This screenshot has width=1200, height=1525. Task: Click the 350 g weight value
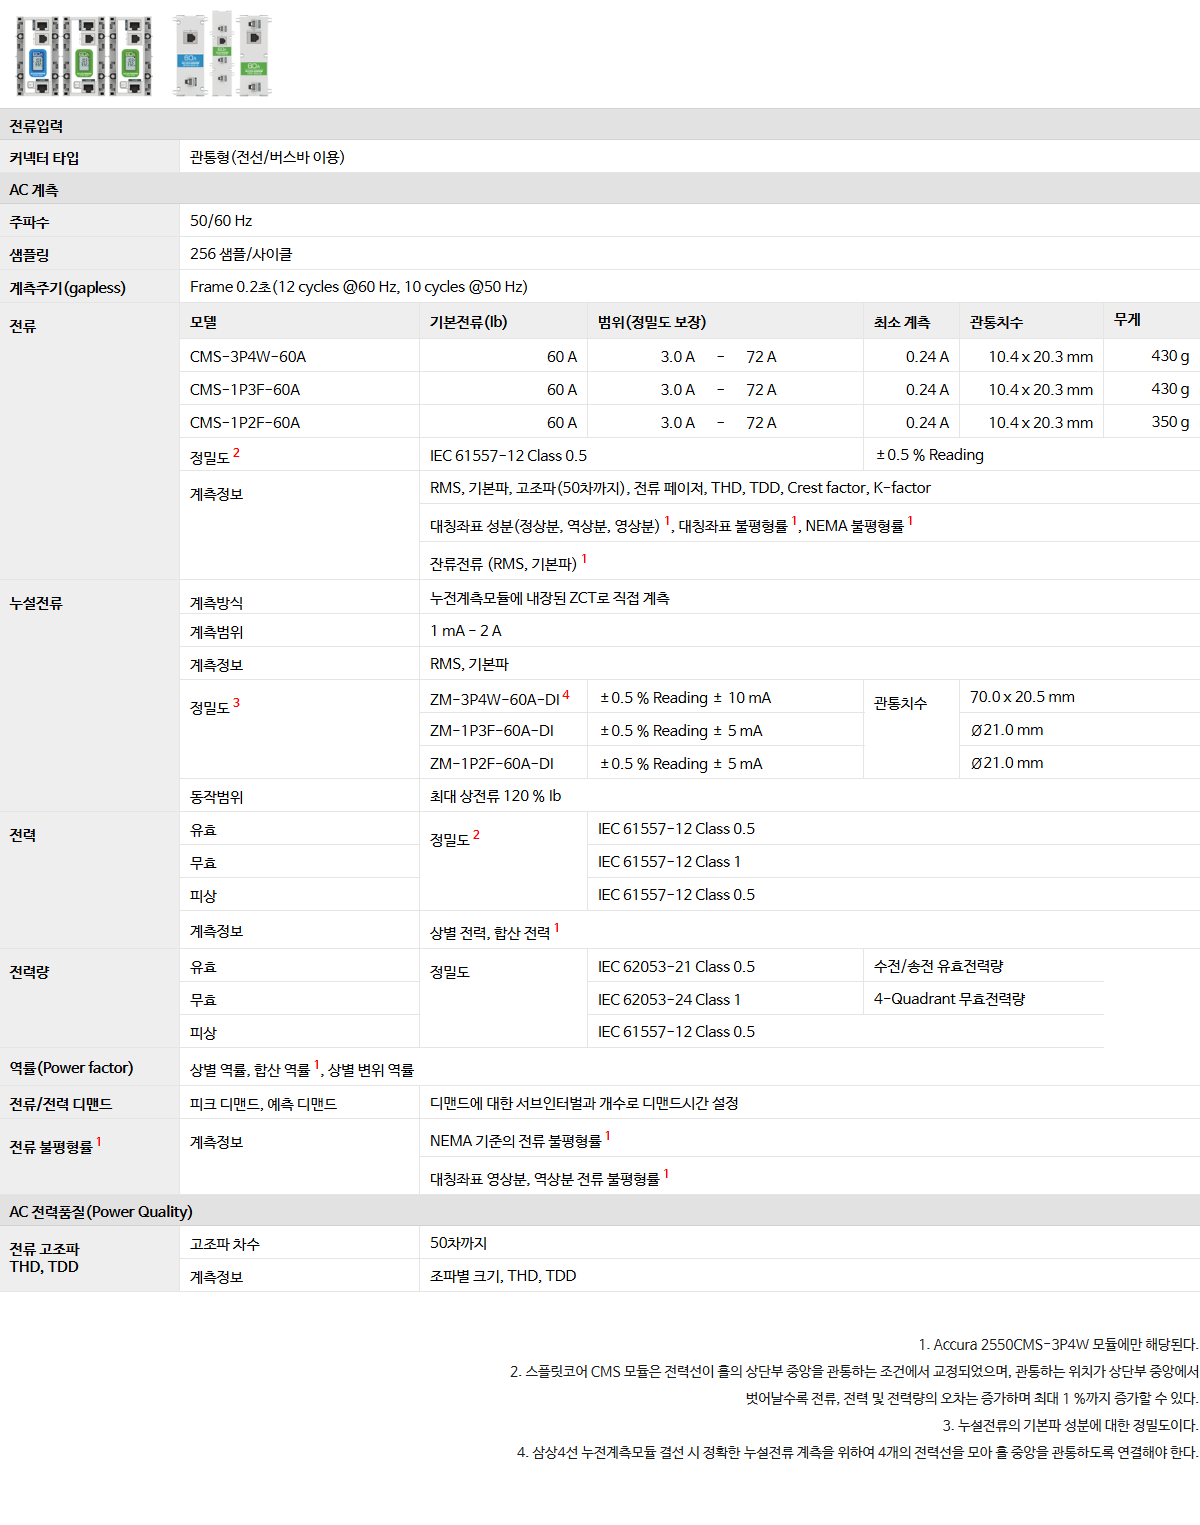(1169, 422)
